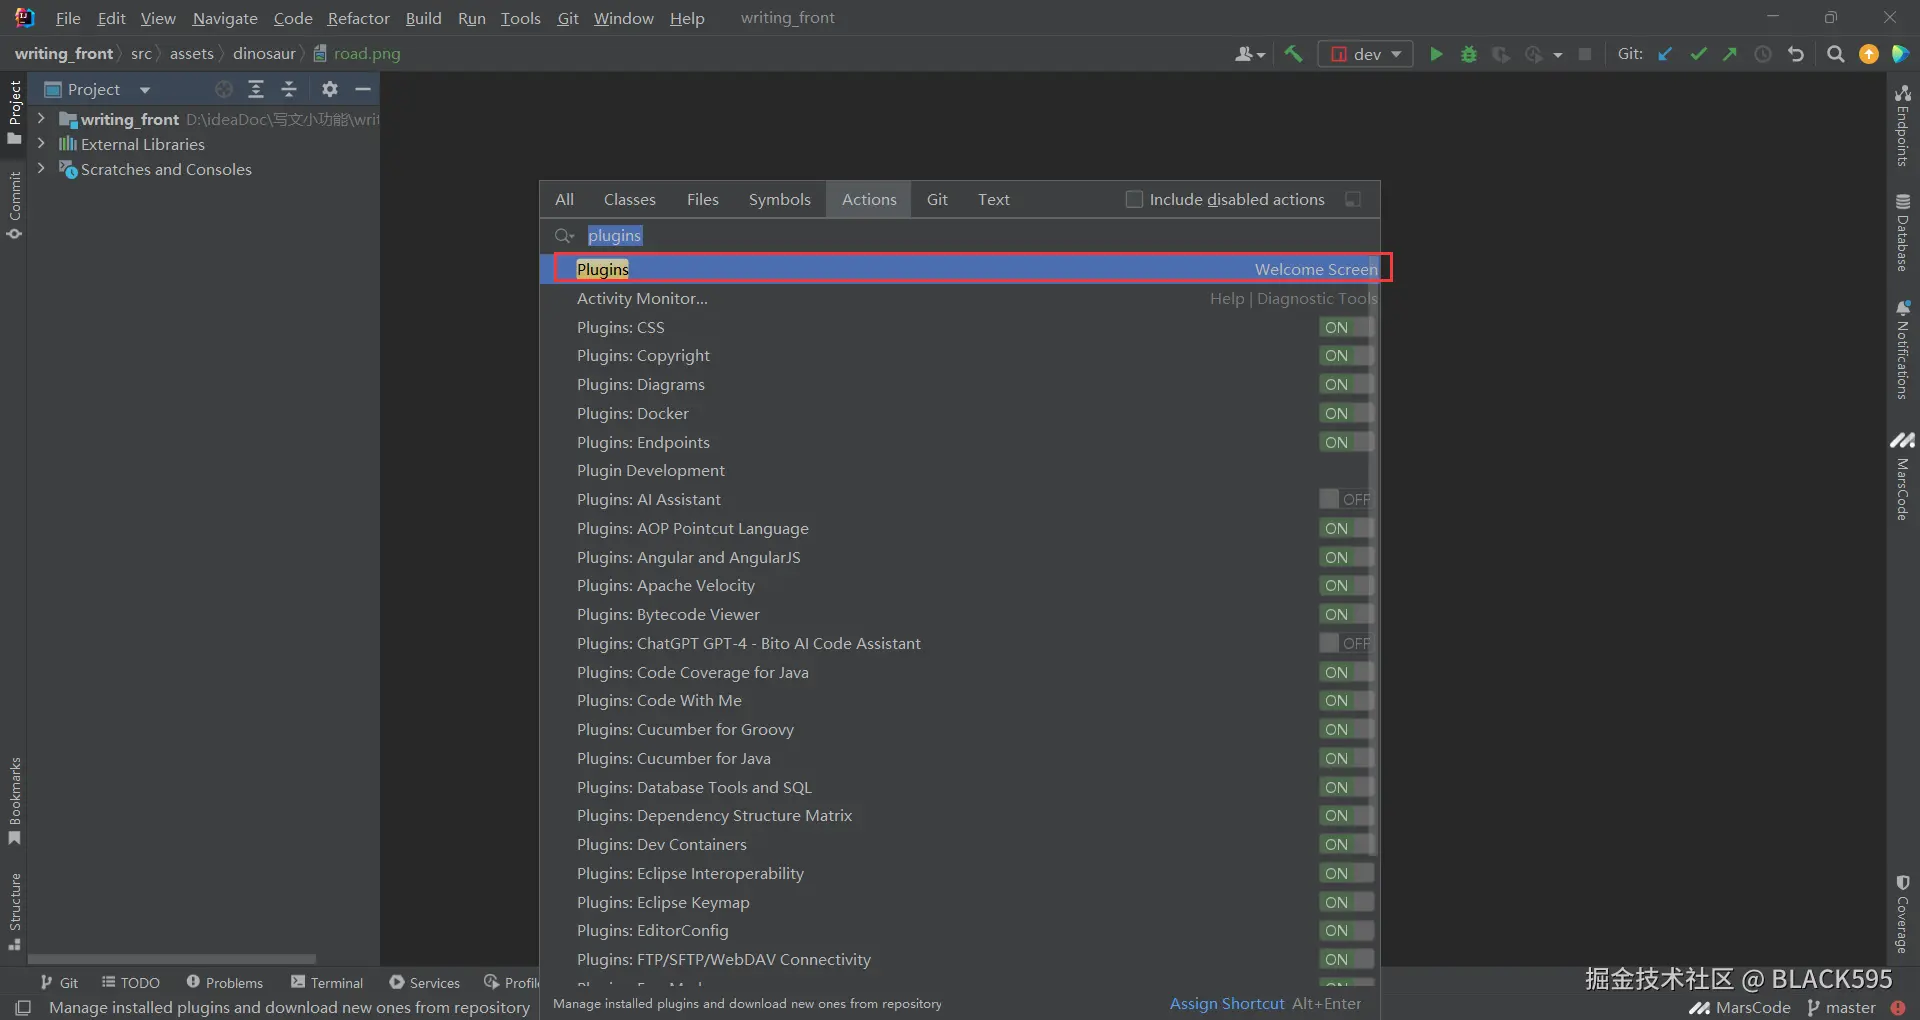Start debugging with the green bug icon

pyautogui.click(x=1469, y=54)
